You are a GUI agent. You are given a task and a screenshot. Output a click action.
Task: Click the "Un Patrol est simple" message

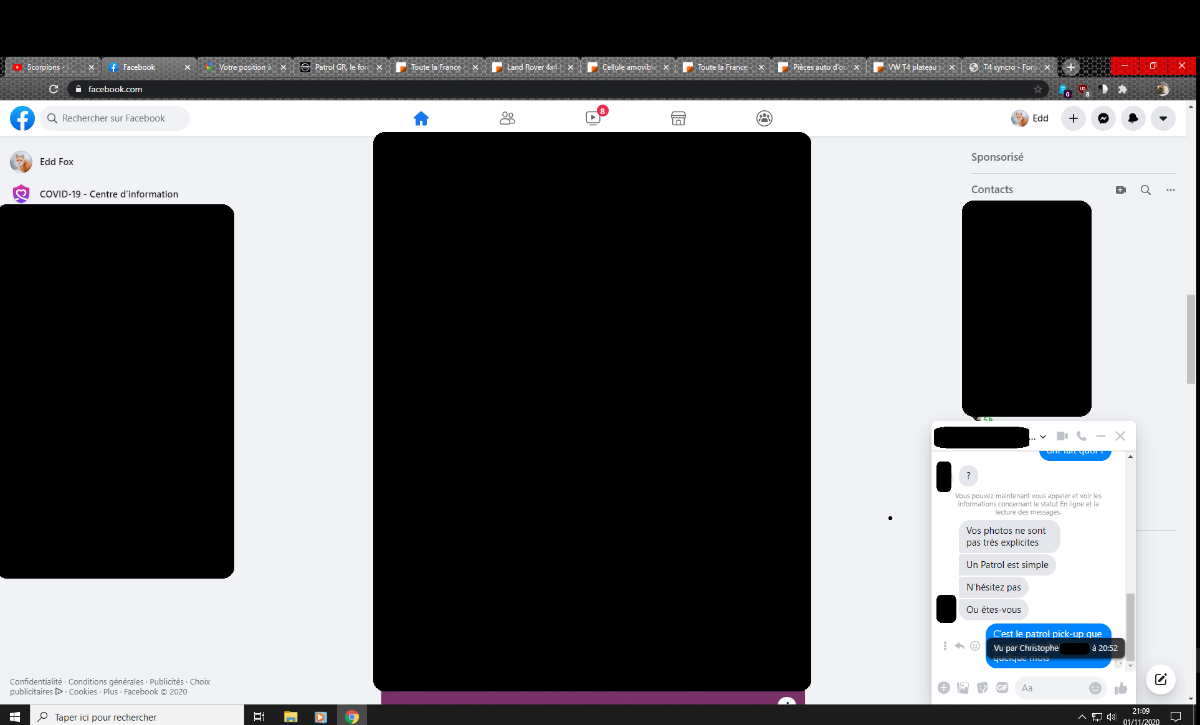1007,565
